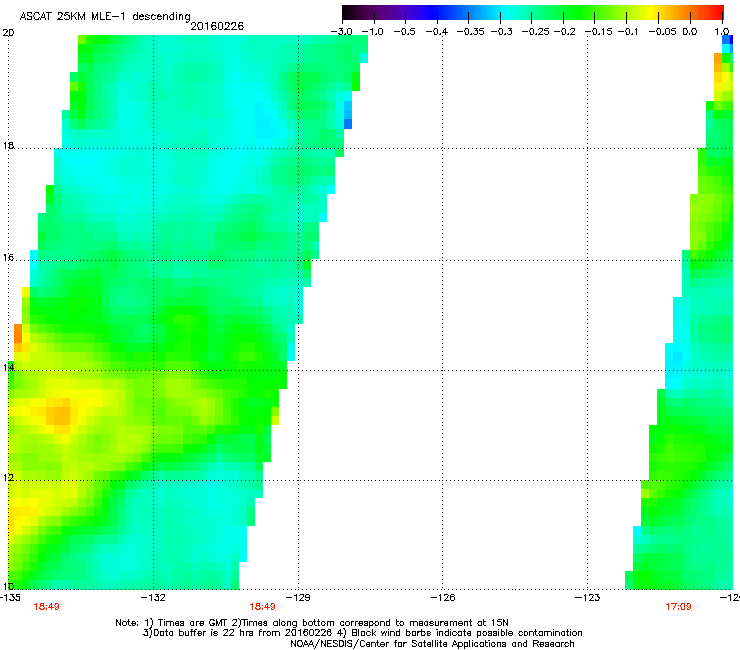This screenshot has height=650, width=740.
Task: Click the NOAA/NESDIS credit line
Action: pyautogui.click(x=432, y=644)
